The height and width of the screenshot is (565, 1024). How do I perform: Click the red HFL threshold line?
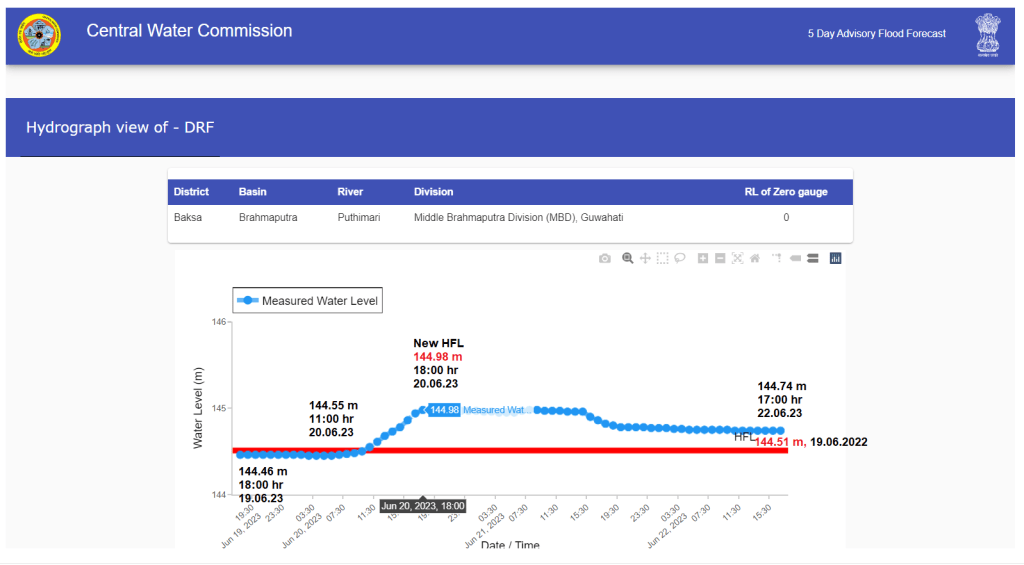600,450
